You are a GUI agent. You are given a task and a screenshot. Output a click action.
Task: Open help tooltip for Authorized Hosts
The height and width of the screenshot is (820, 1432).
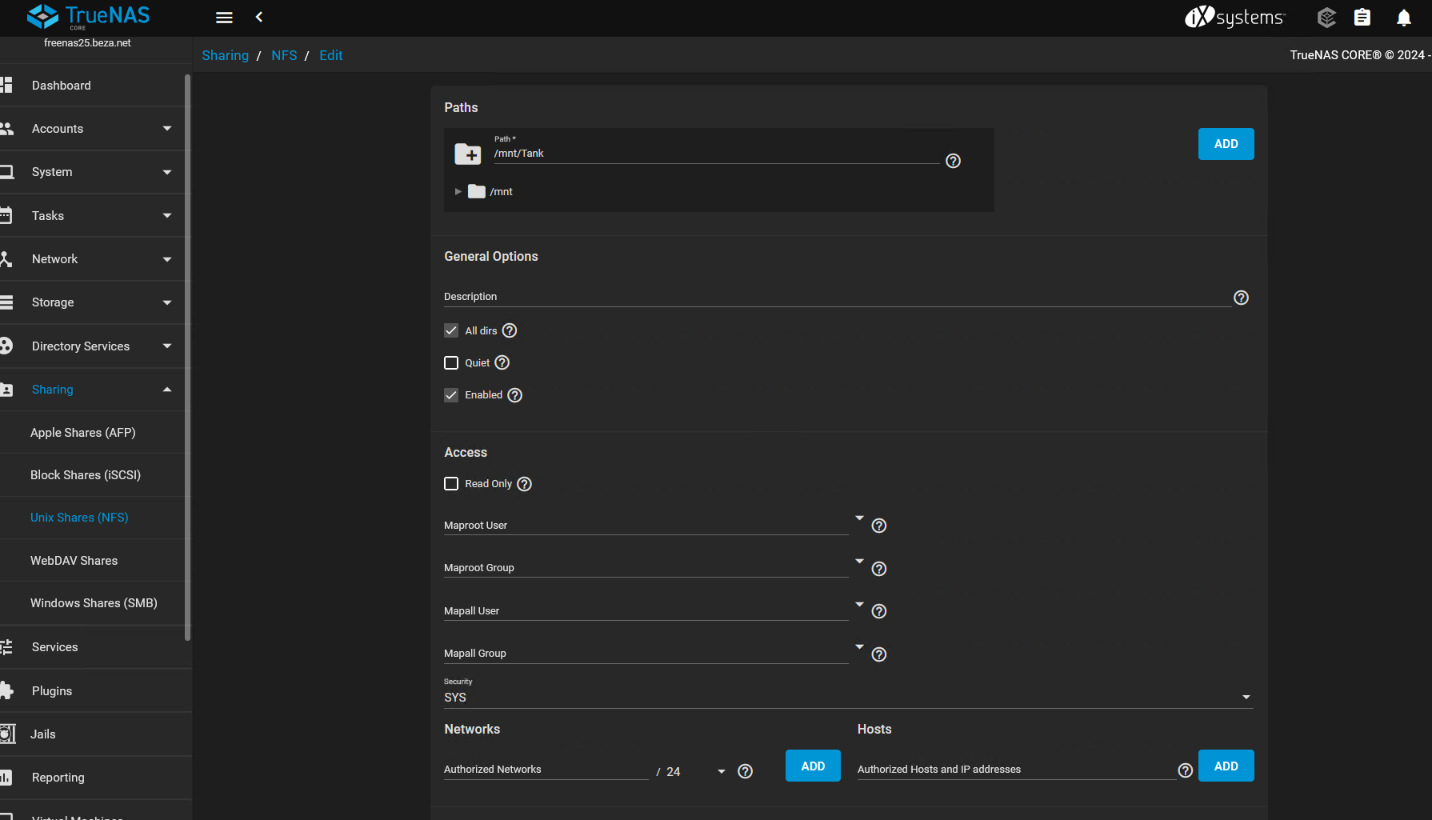tap(1185, 771)
